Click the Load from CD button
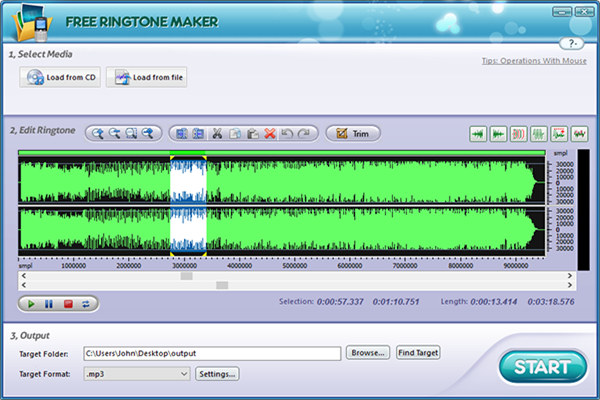Viewport: 600px width, 400px height. [x=60, y=77]
